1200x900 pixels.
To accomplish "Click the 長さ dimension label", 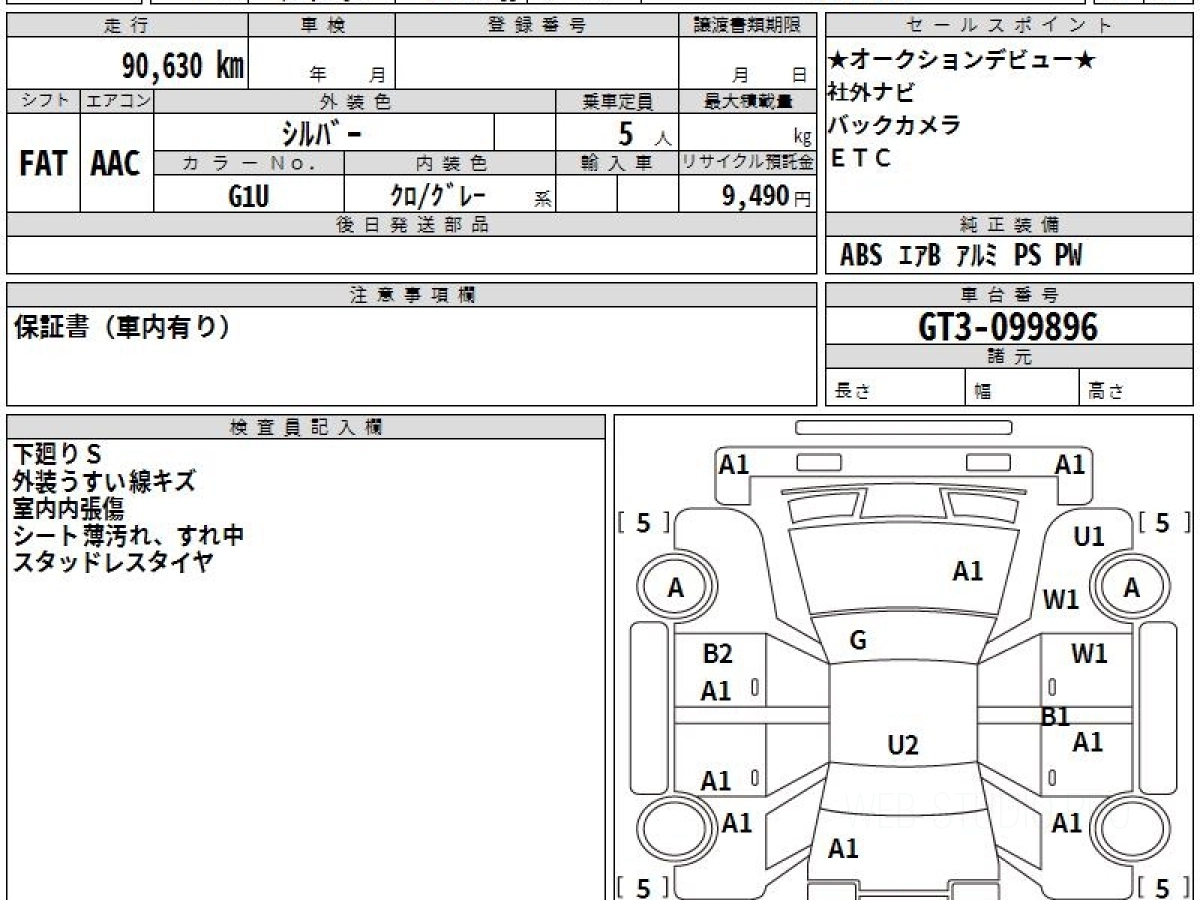I will point(853,392).
